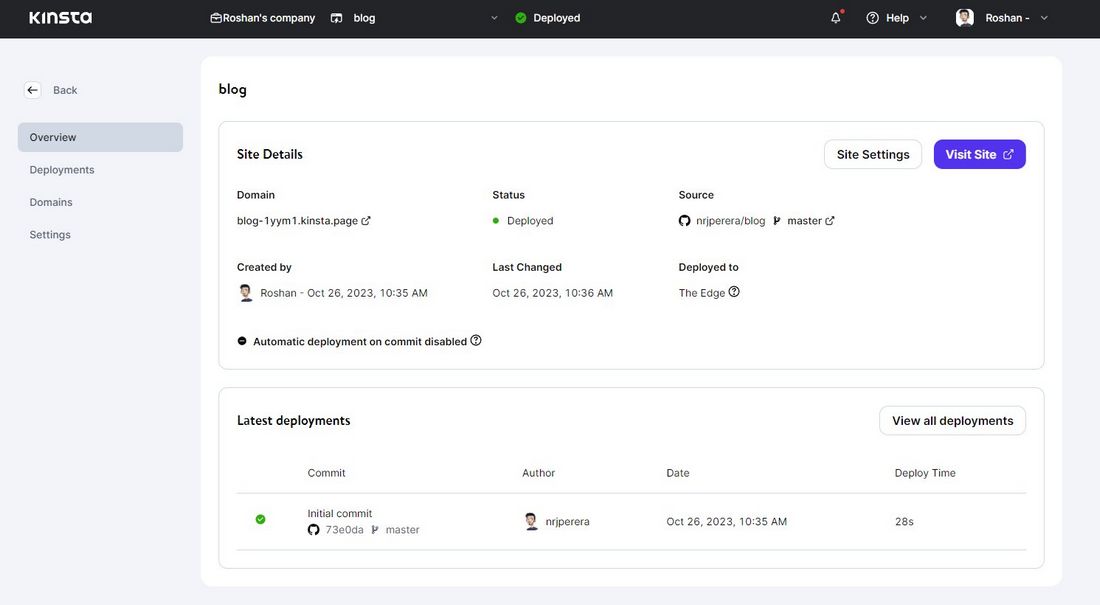1100x605 pixels.
Task: Click the Deployed status text in the header
Action: pyautogui.click(x=556, y=18)
